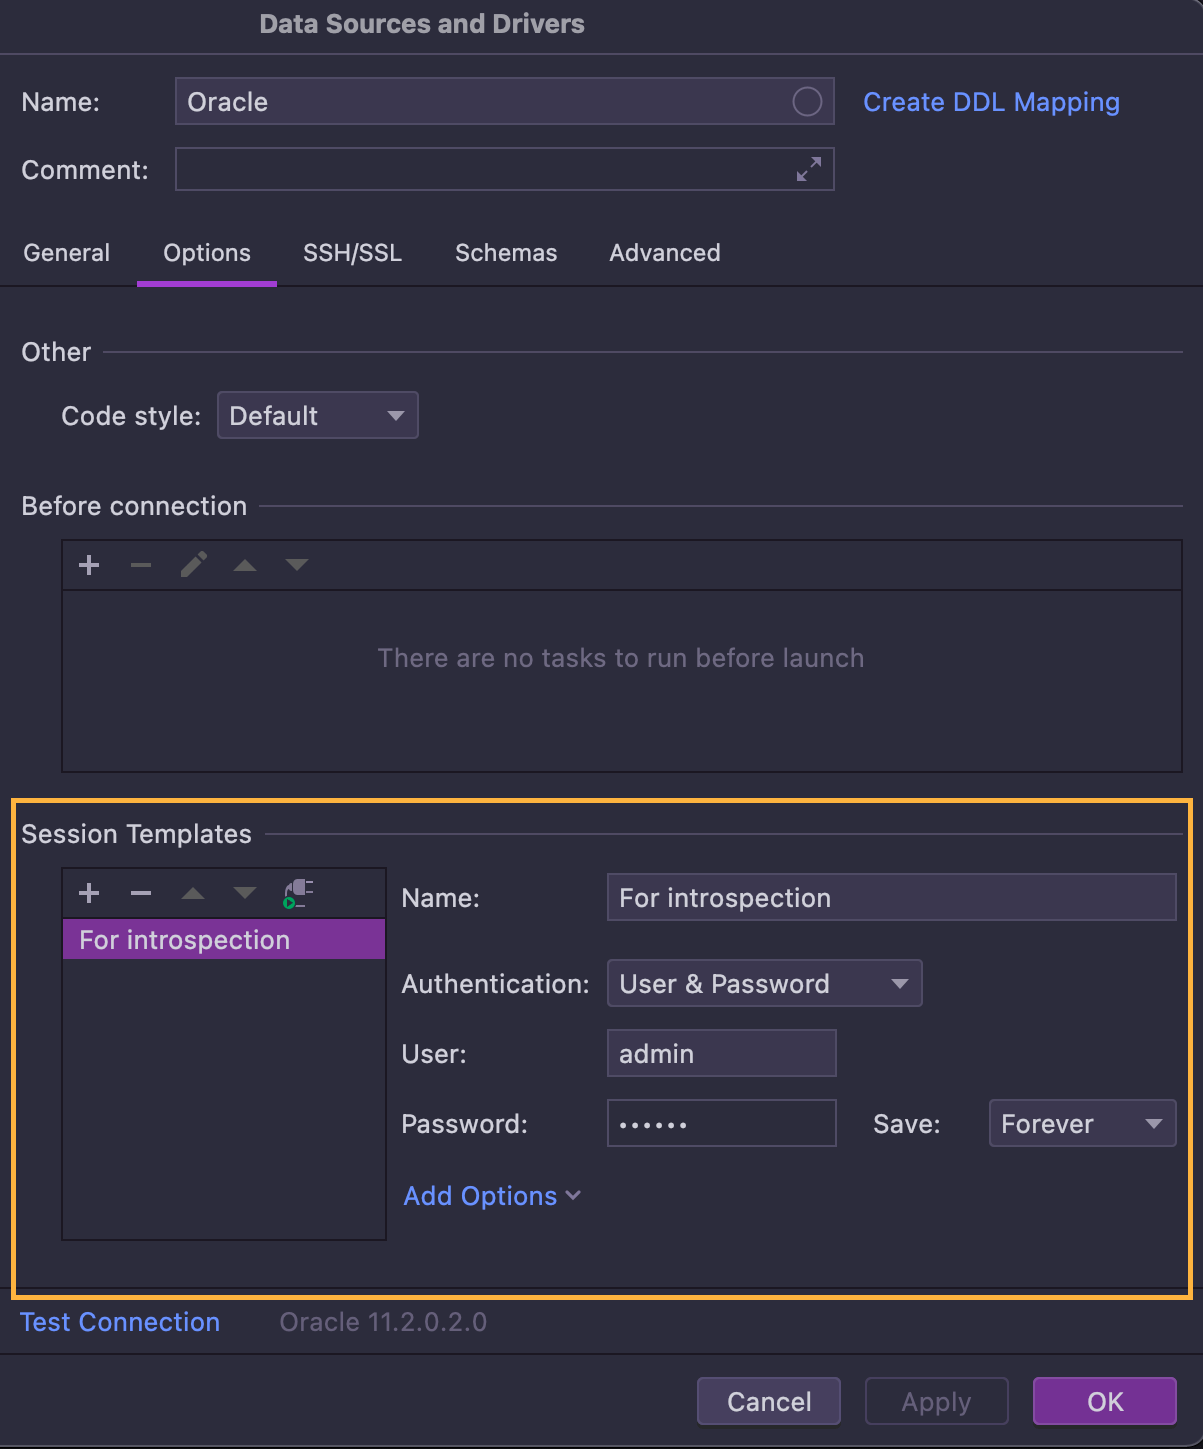Viewport: 1203px width, 1449px height.
Task: Add a new session template
Action: pos(89,893)
